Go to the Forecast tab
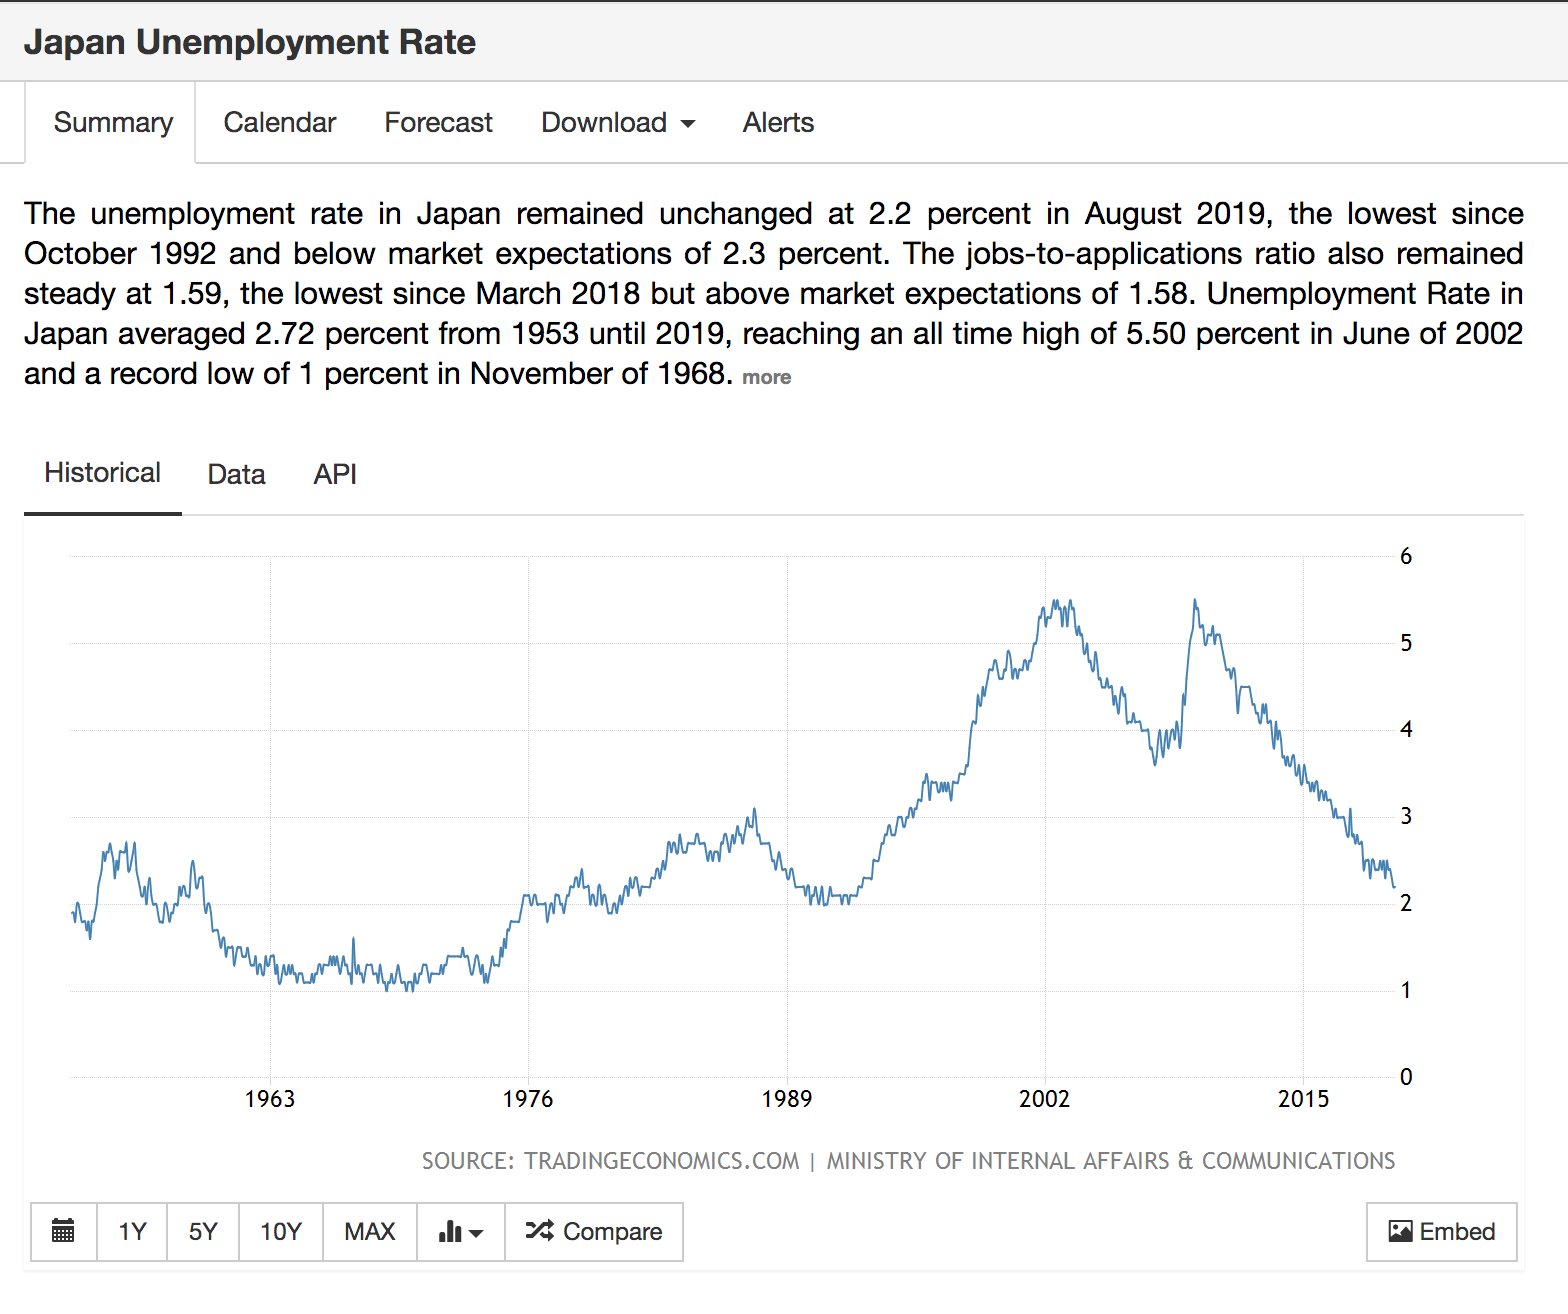 pyautogui.click(x=438, y=123)
